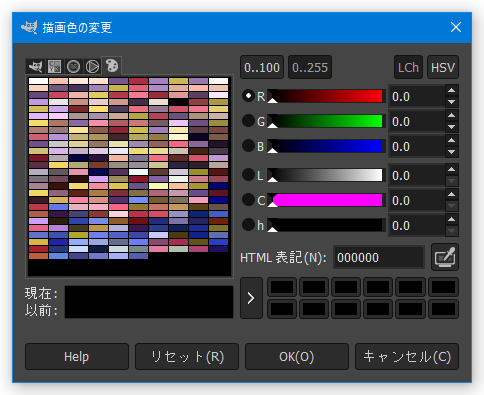Increase the G value with up arrow
Image resolution: width=484 pixels, height=395 pixels.
(x=452, y=115)
